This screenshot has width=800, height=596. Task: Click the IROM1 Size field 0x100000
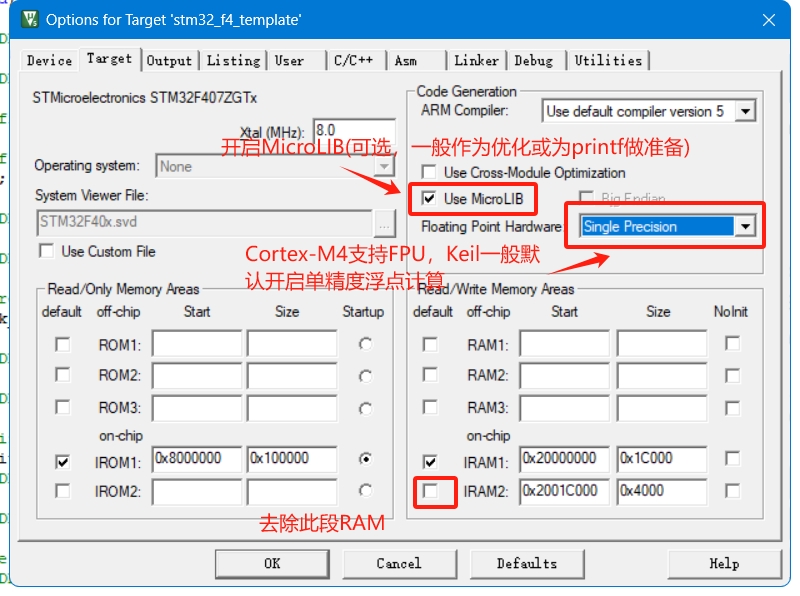(x=292, y=459)
